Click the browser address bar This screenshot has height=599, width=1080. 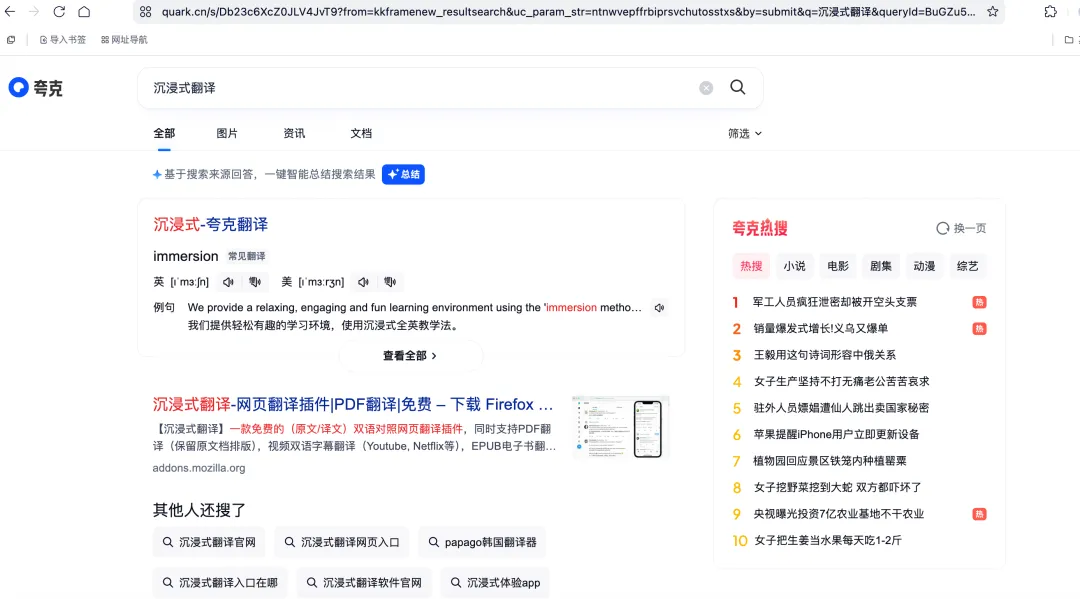(568, 12)
